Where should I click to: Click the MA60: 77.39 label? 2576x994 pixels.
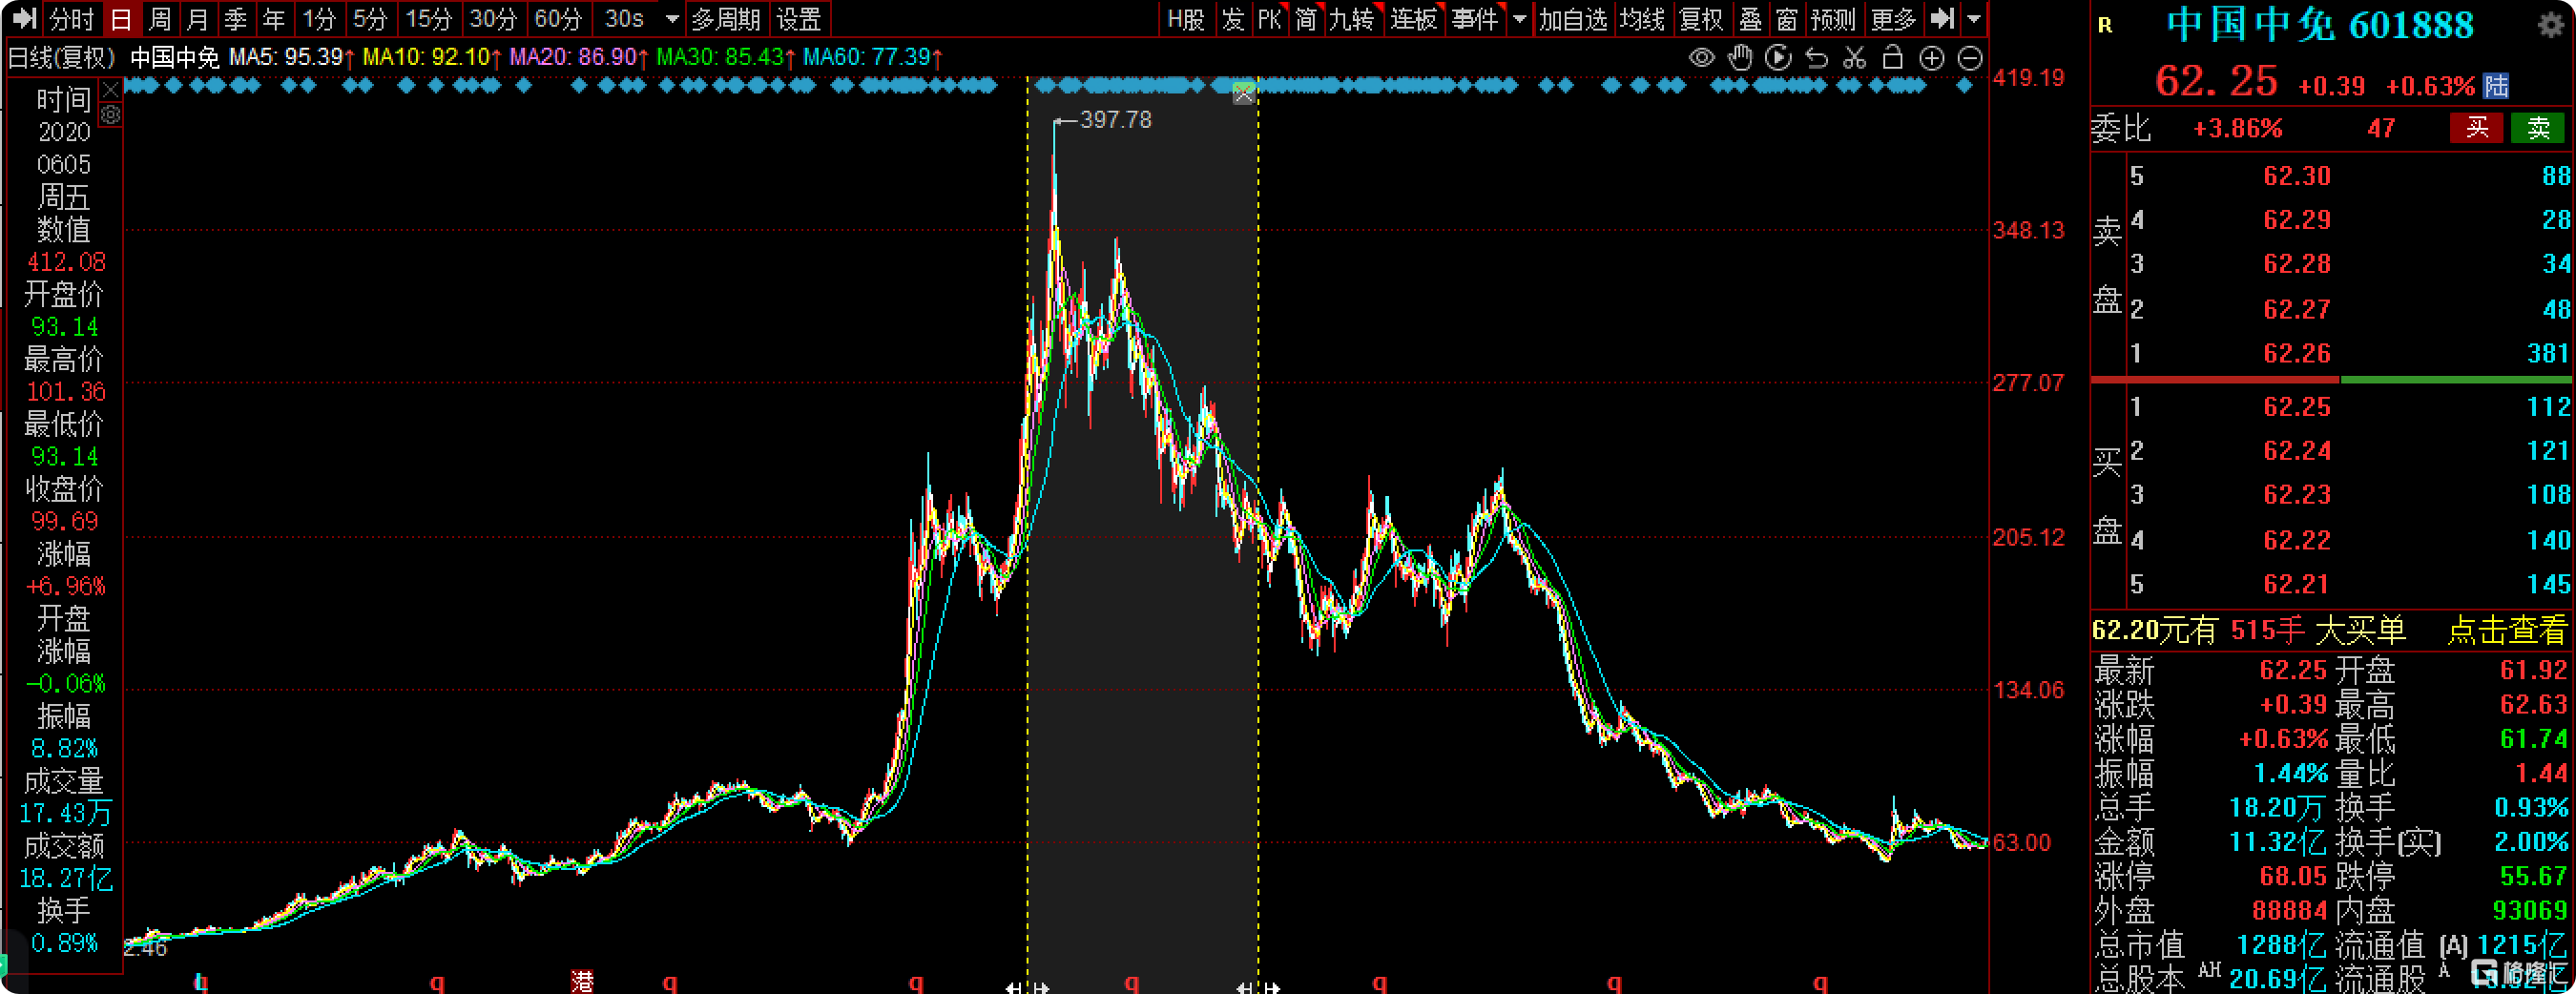[873, 57]
